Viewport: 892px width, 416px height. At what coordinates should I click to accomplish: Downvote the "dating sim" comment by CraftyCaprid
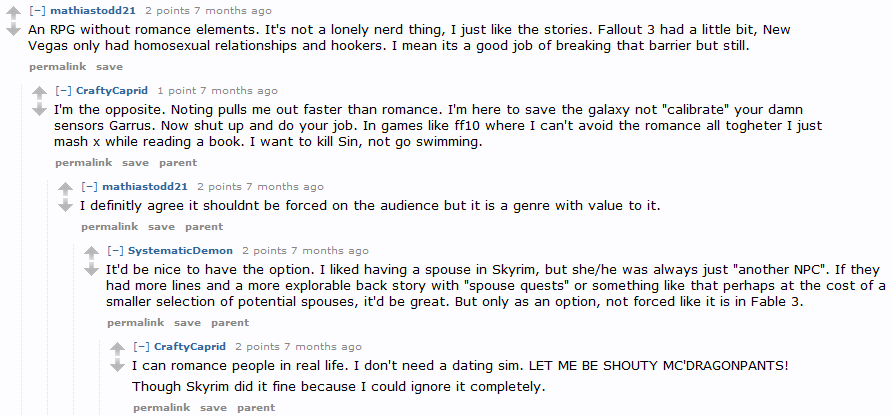click(117, 365)
